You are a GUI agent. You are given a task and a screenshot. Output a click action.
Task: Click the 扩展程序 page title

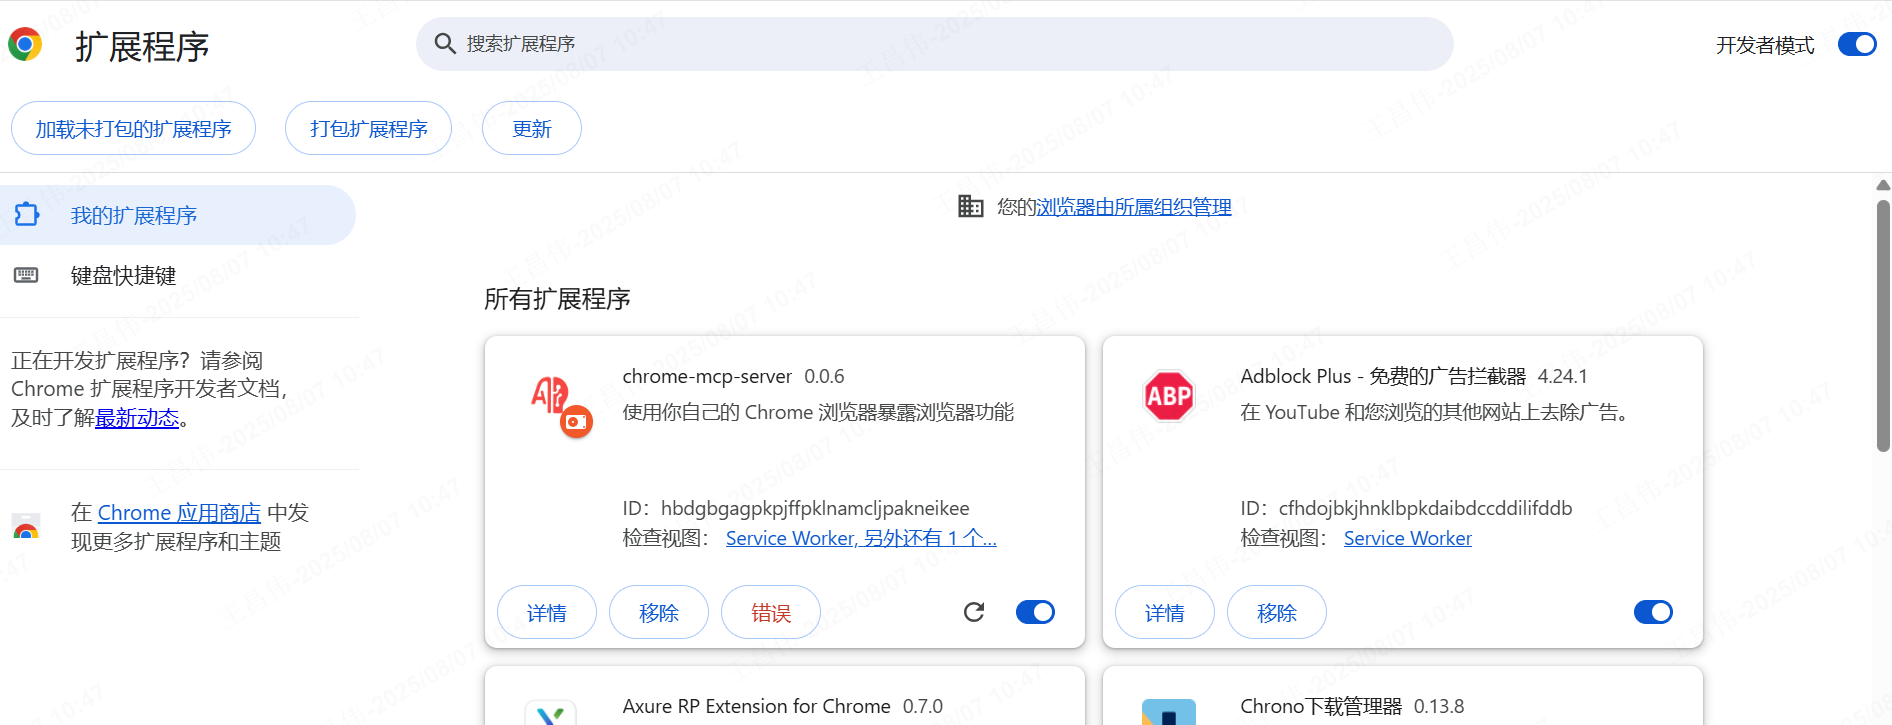pyautogui.click(x=142, y=46)
